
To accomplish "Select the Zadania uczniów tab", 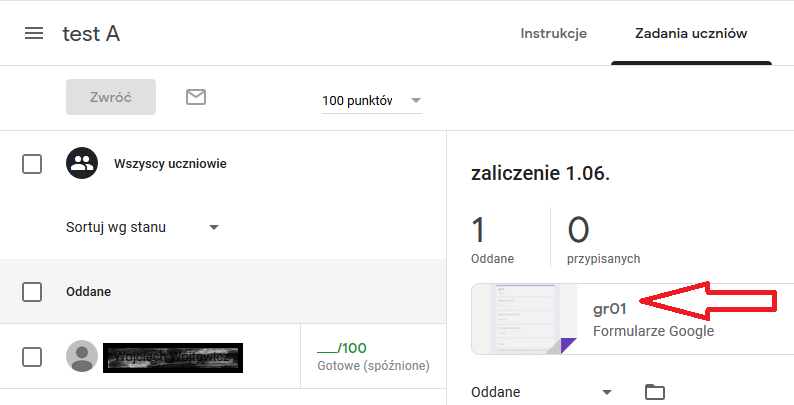I will [691, 33].
